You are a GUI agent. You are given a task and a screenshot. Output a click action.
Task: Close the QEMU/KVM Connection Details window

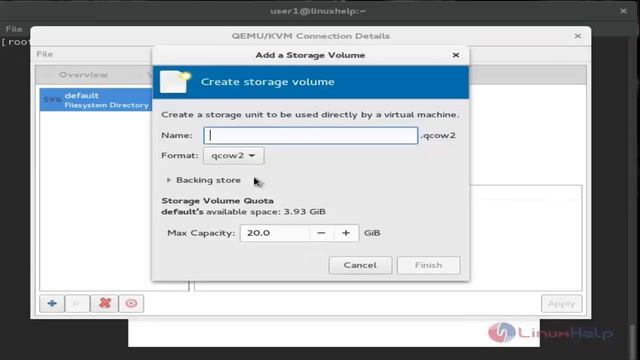pos(578,36)
